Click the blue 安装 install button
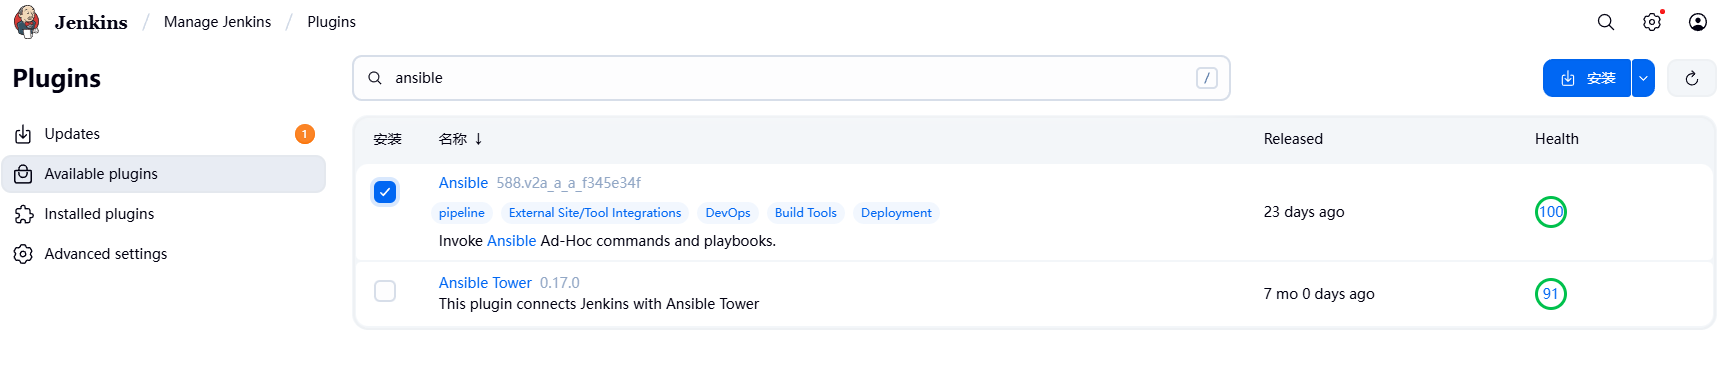 [x=1587, y=78]
